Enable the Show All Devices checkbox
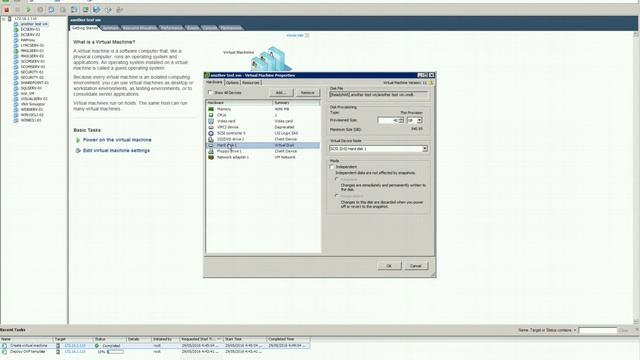This screenshot has width=640, height=360. [x=211, y=93]
